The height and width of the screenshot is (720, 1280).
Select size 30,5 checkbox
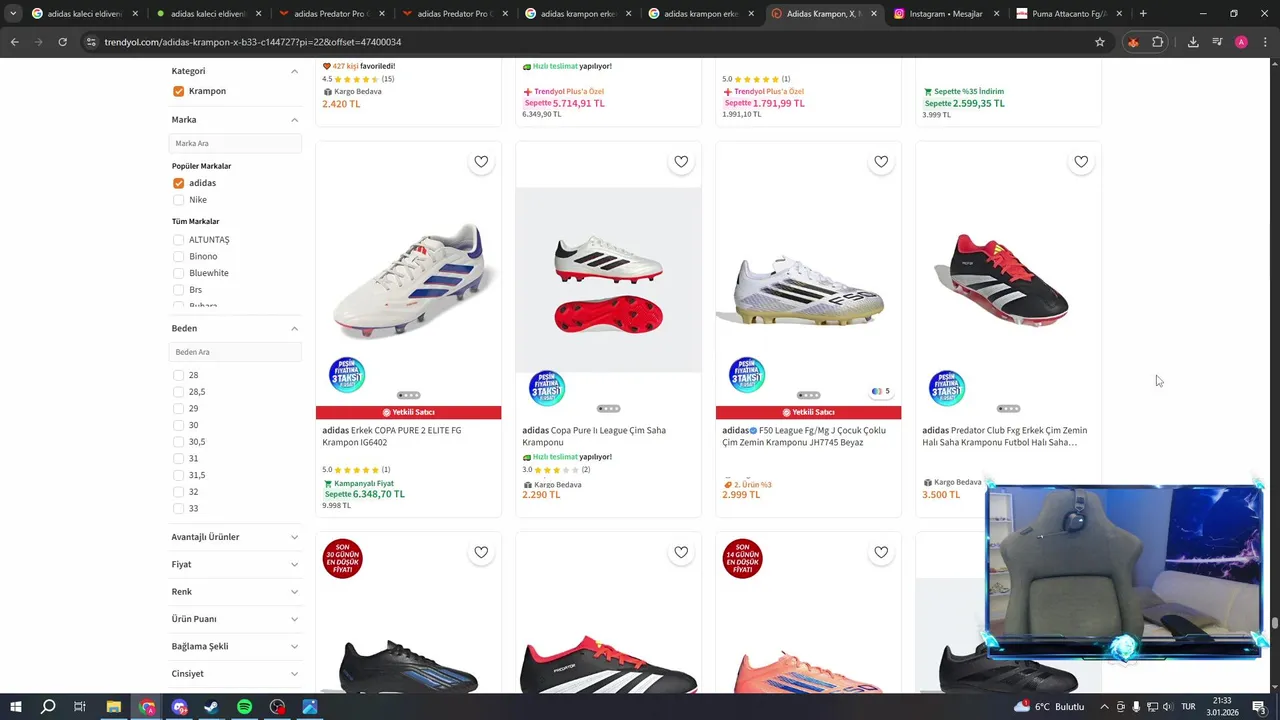point(178,442)
